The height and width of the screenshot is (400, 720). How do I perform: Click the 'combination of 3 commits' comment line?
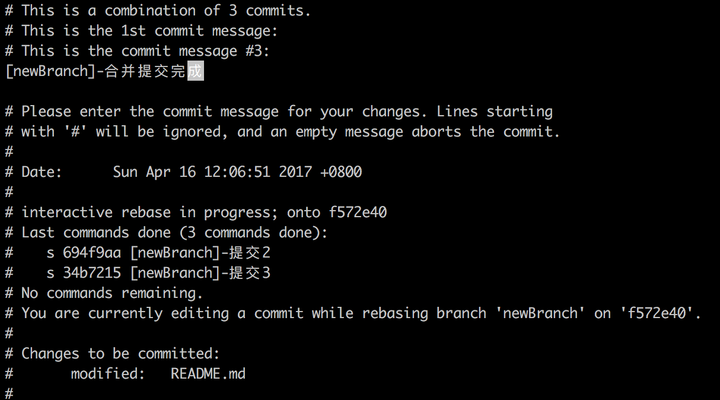[158, 11]
